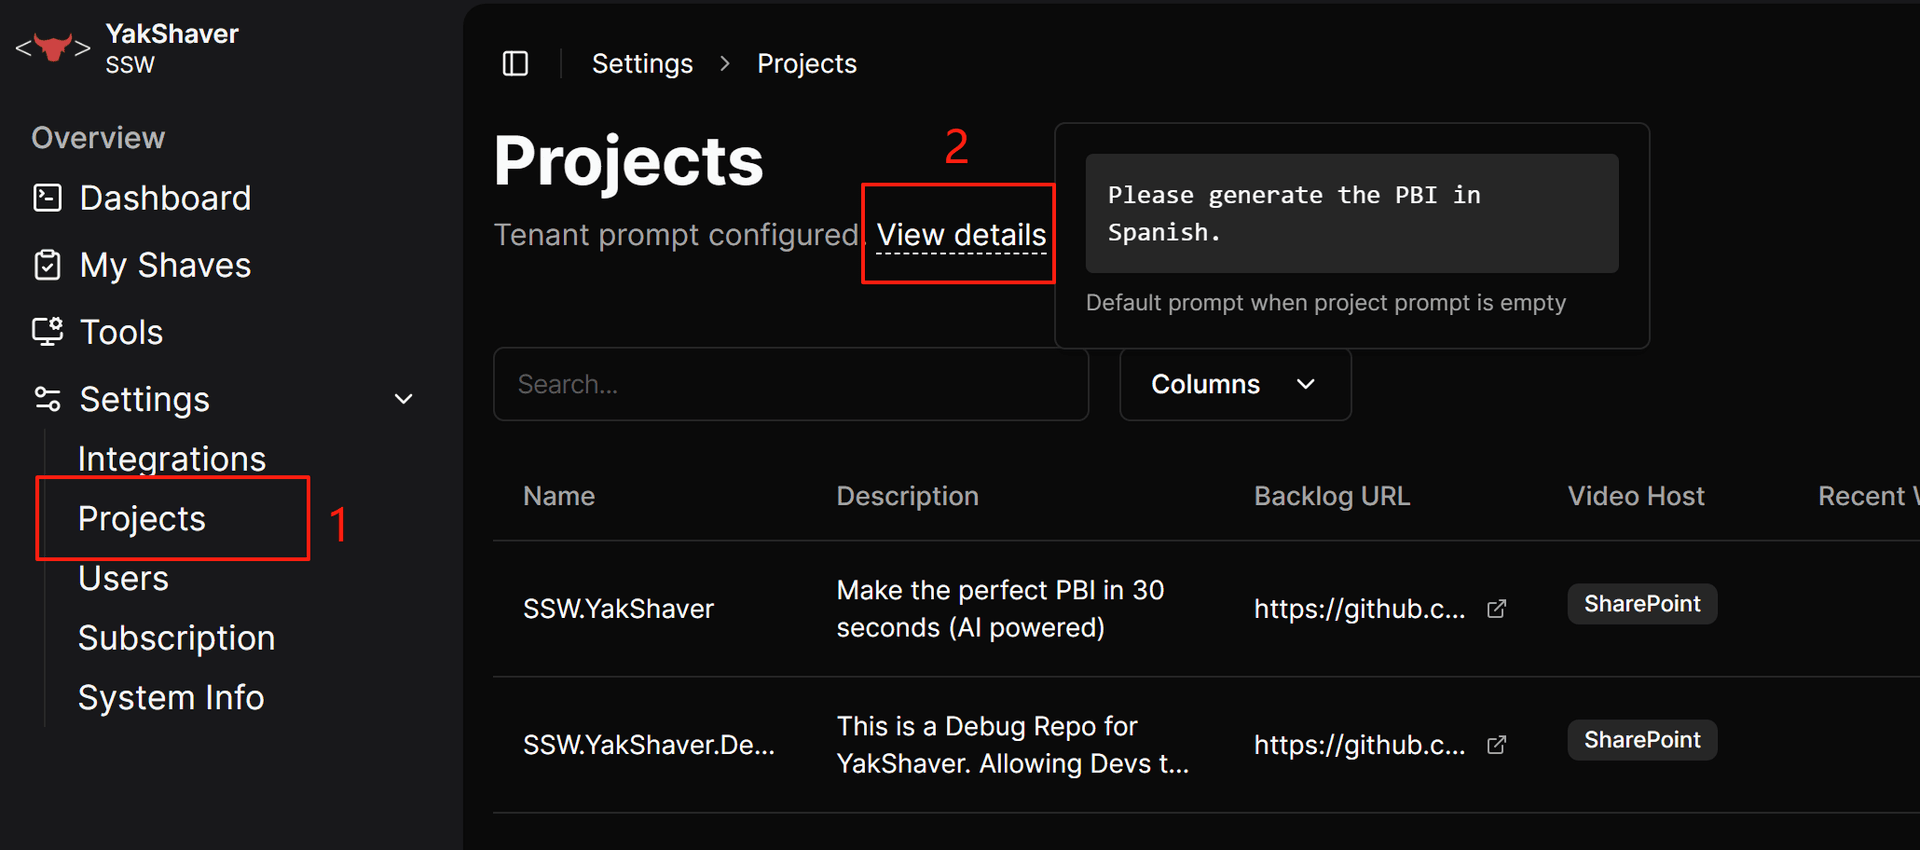Open the Columns dropdown

point(1235,384)
